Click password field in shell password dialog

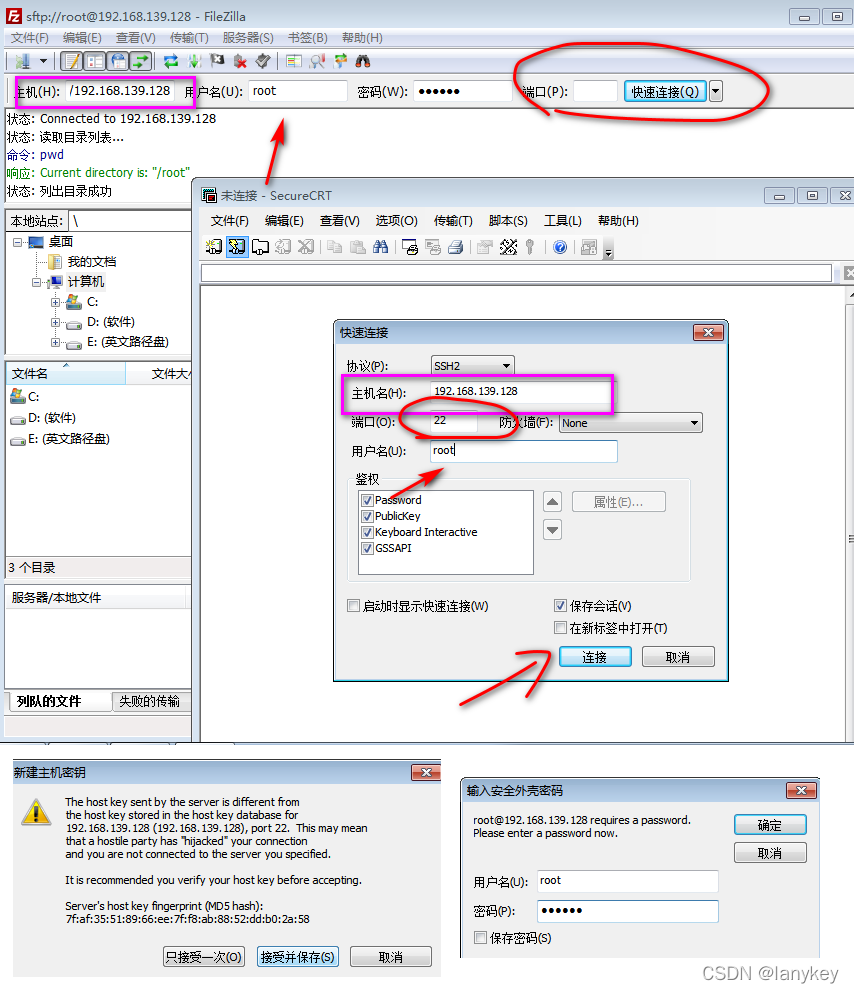627,911
